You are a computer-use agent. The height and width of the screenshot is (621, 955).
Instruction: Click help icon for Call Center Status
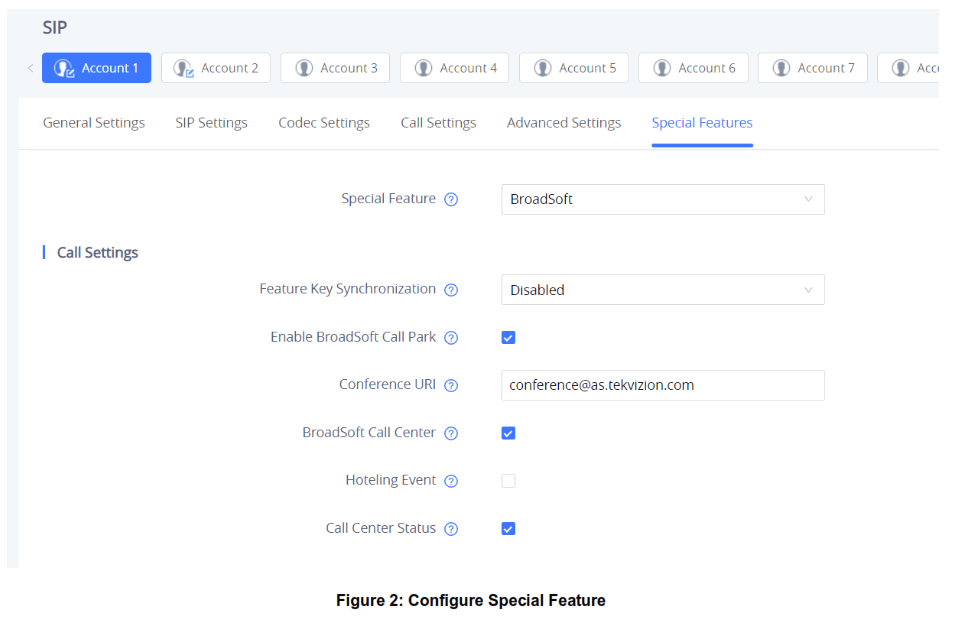[x=451, y=529]
